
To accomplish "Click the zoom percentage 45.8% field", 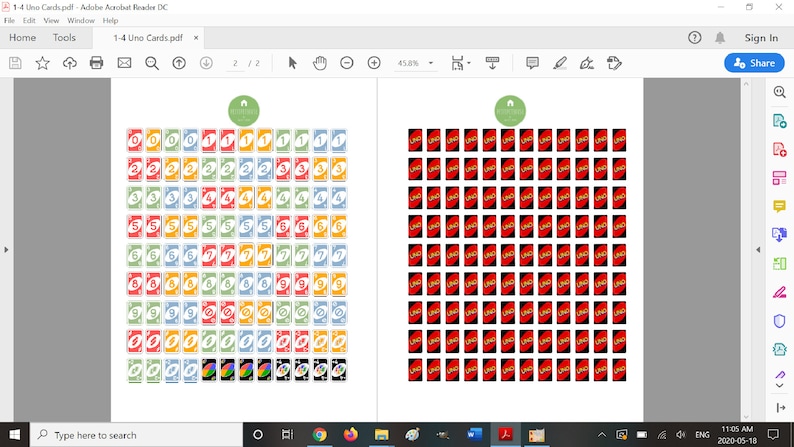I will point(408,63).
